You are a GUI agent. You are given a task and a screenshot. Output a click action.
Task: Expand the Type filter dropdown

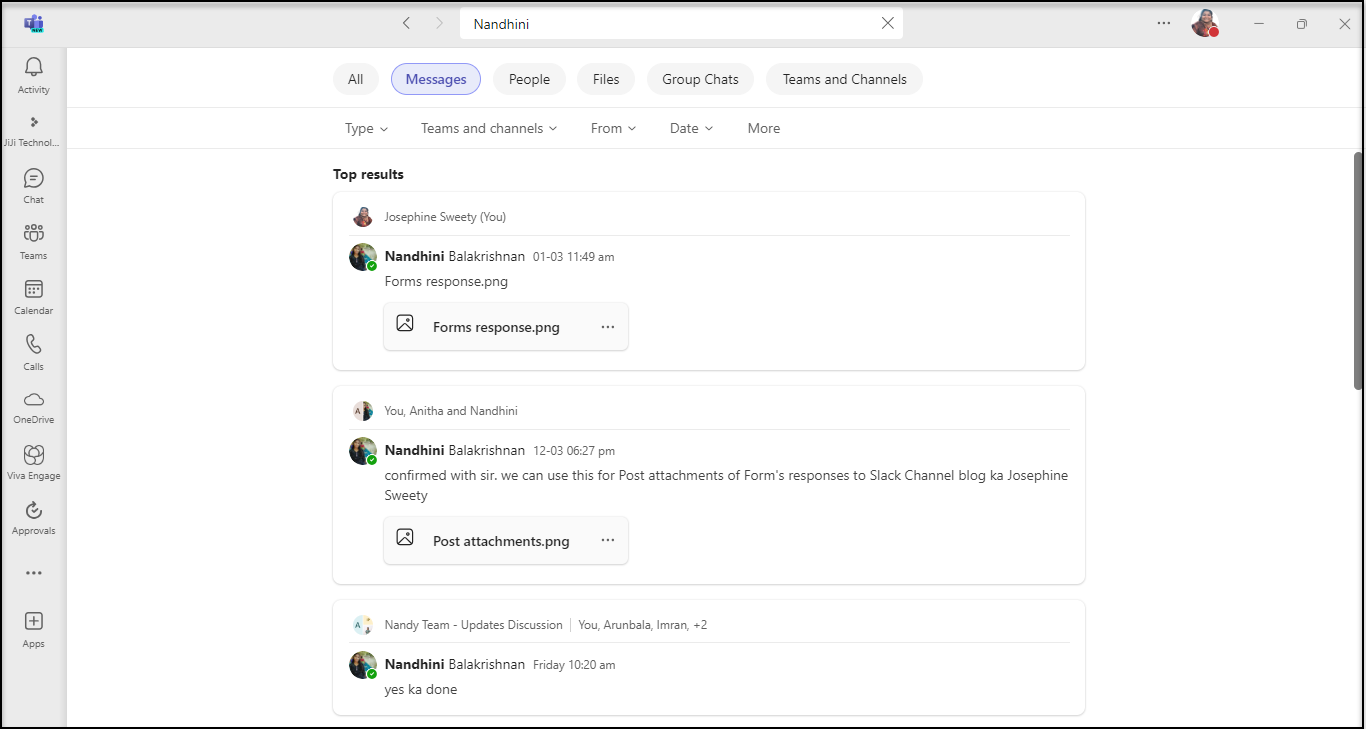click(x=366, y=128)
